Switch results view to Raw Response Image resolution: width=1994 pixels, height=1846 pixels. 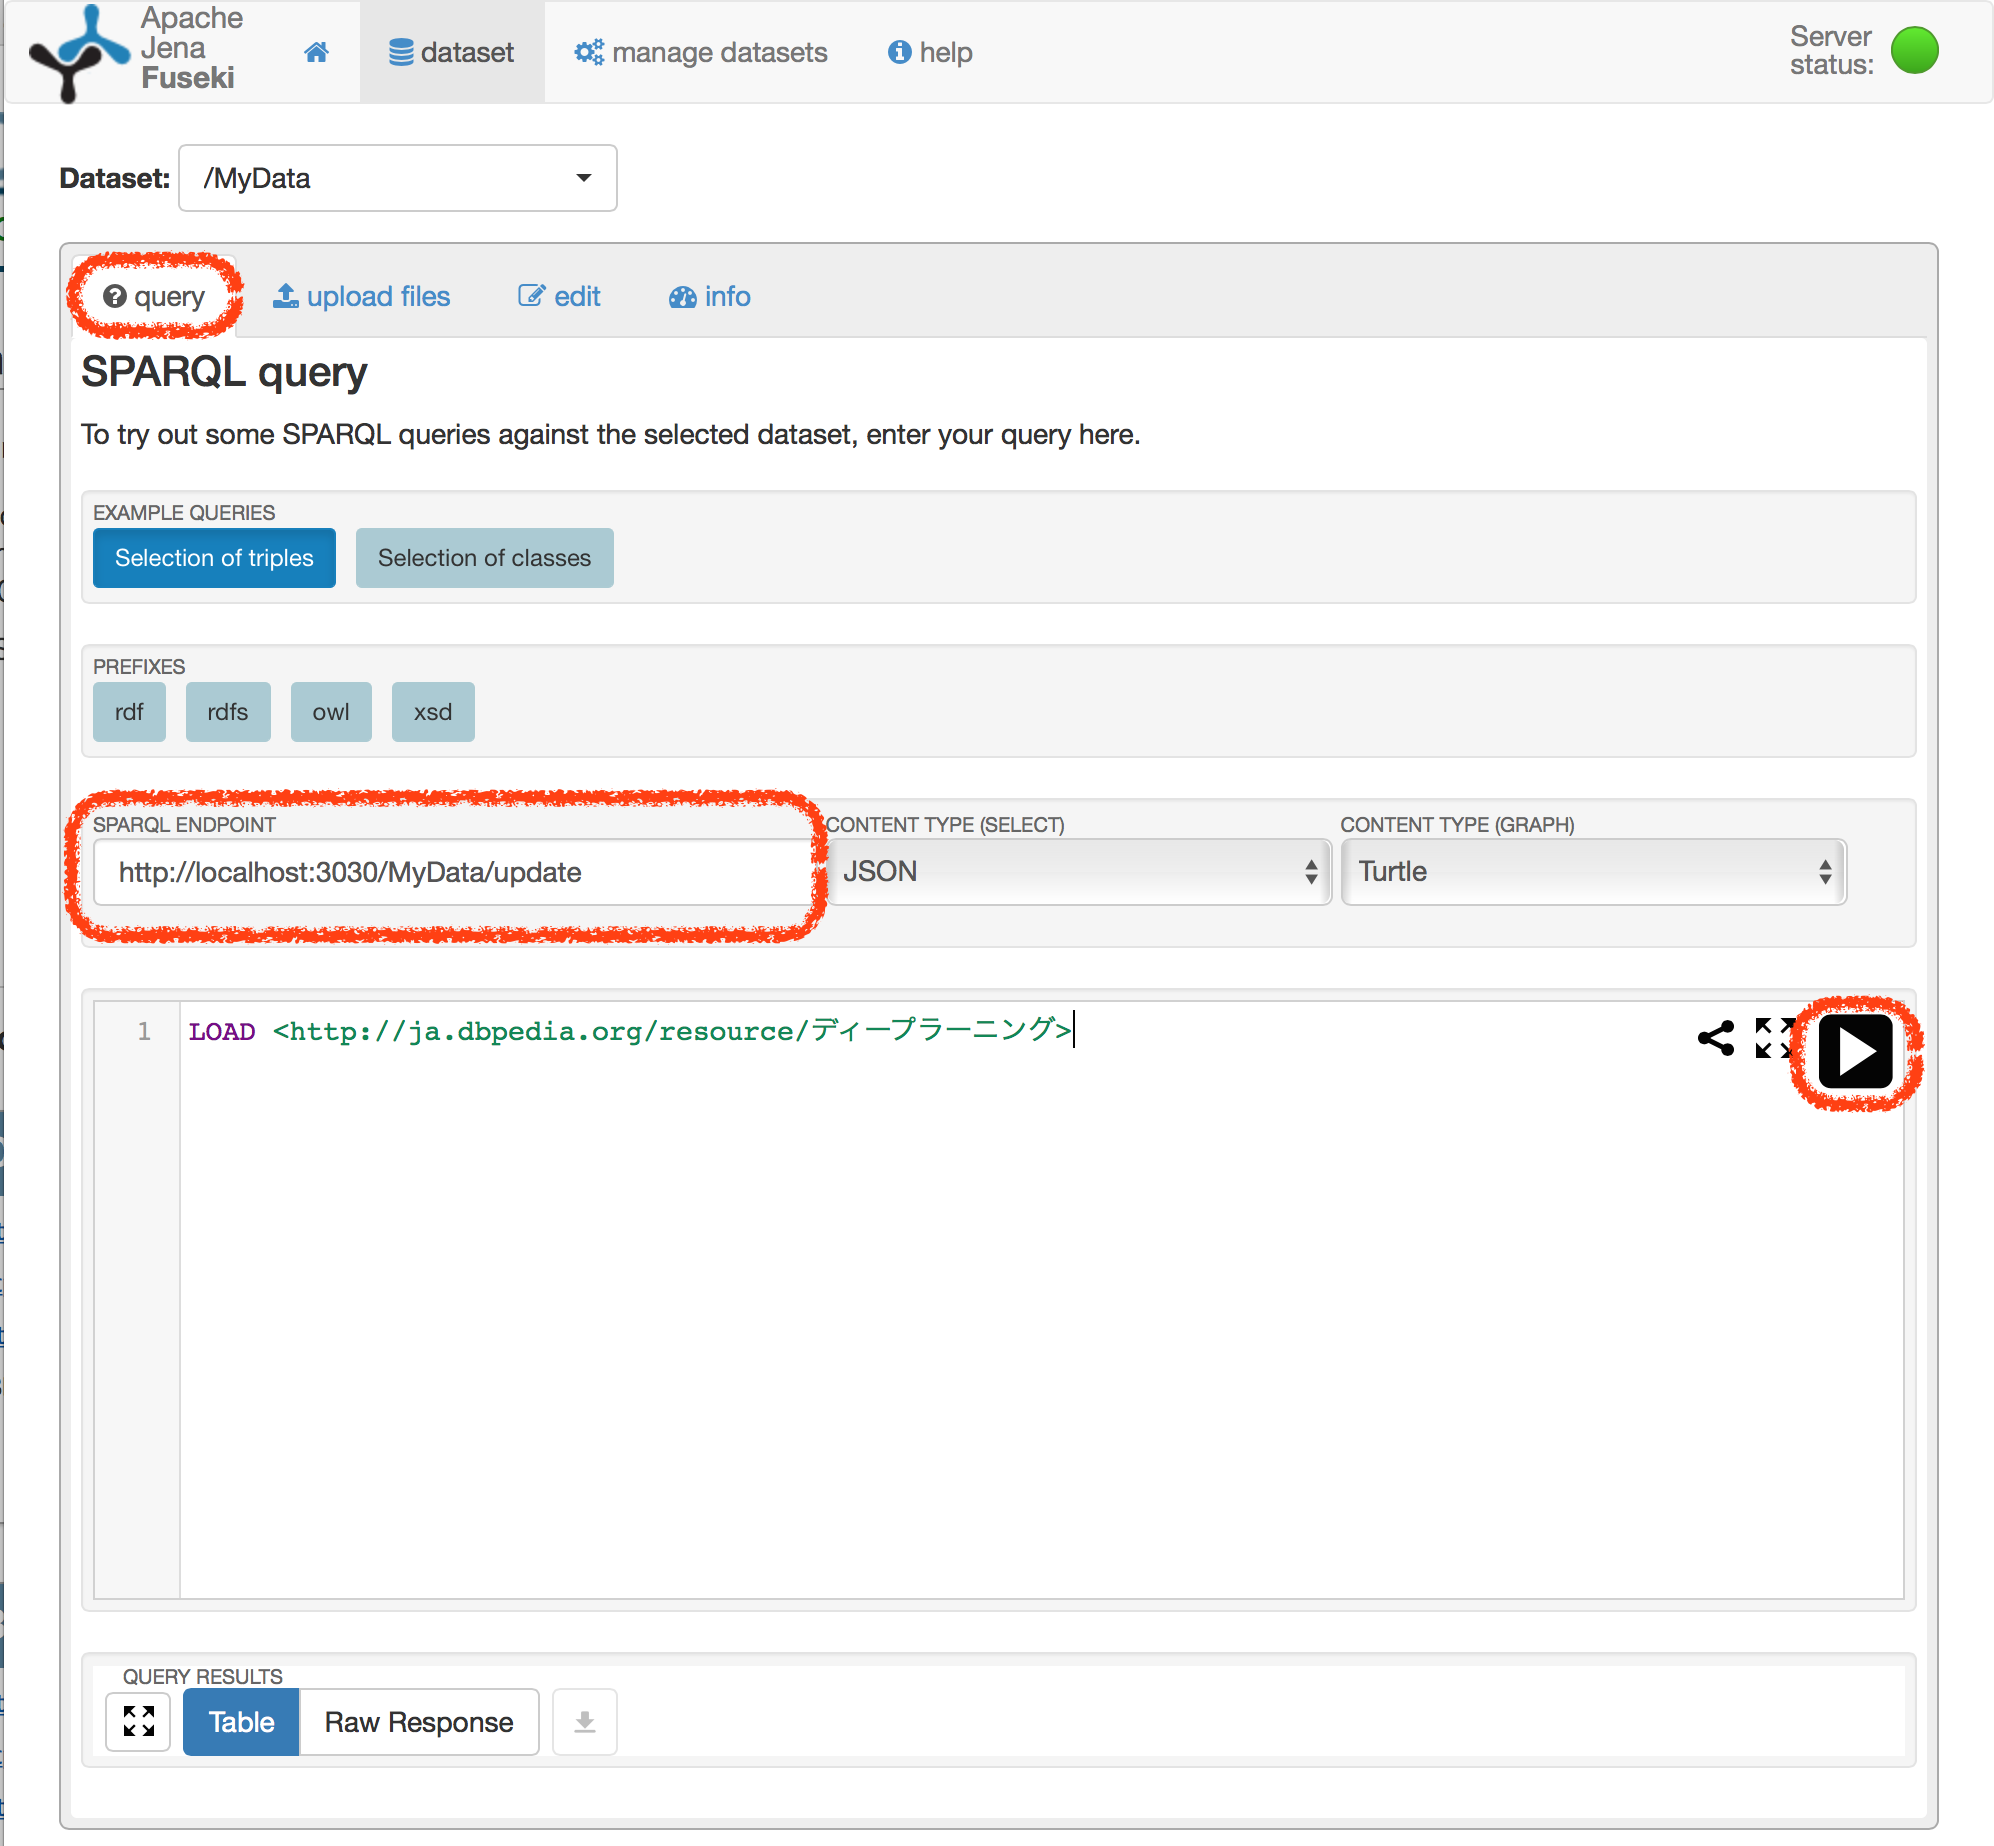pos(418,1722)
